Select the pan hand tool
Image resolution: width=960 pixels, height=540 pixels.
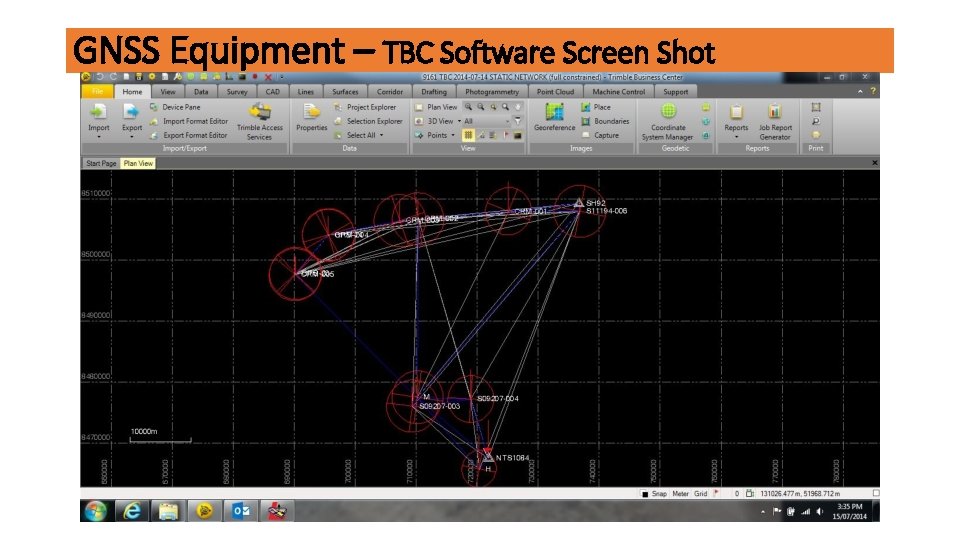pos(517,107)
